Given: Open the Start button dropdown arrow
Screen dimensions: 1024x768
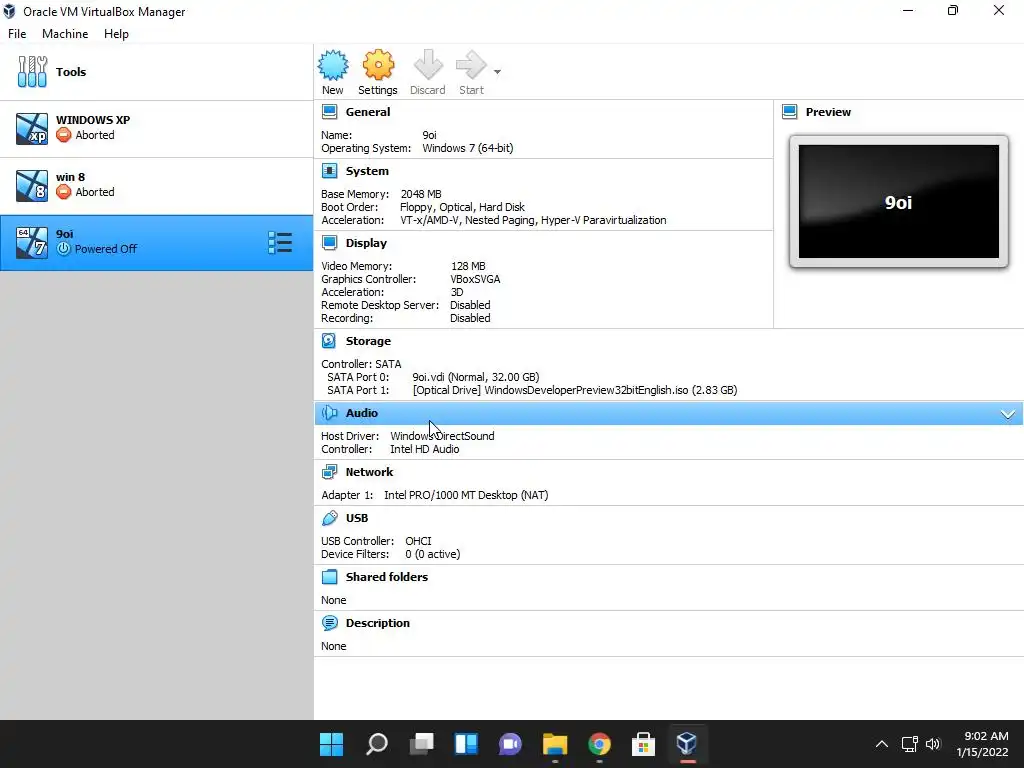Looking at the screenshot, I should (498, 72).
